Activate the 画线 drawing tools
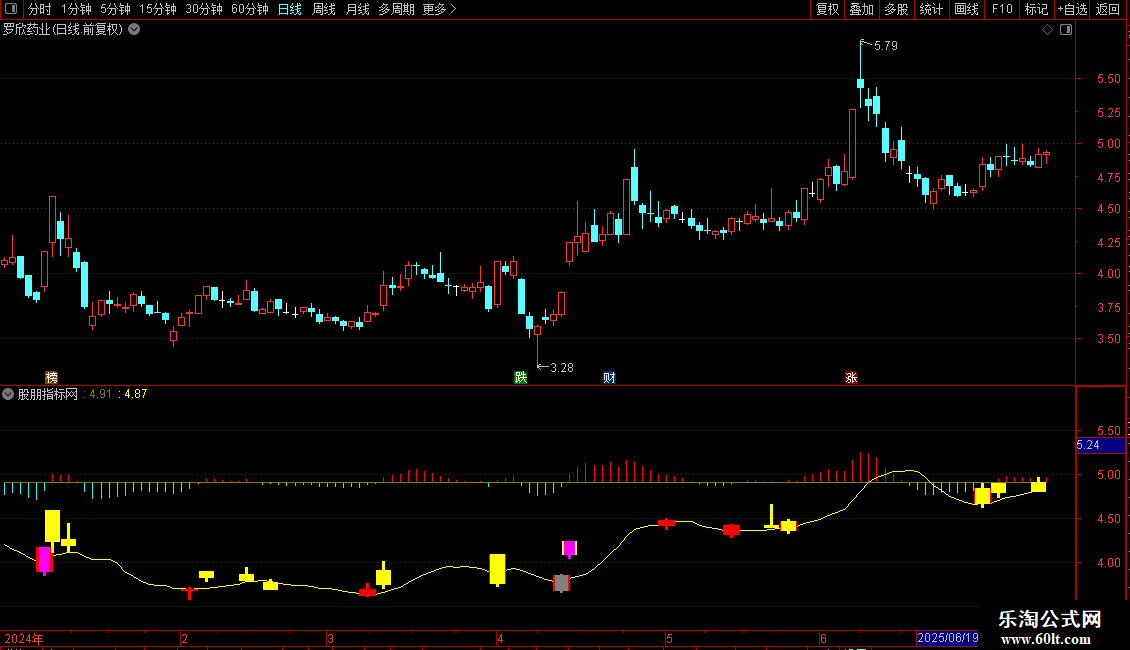The height and width of the screenshot is (650, 1130). (x=966, y=9)
